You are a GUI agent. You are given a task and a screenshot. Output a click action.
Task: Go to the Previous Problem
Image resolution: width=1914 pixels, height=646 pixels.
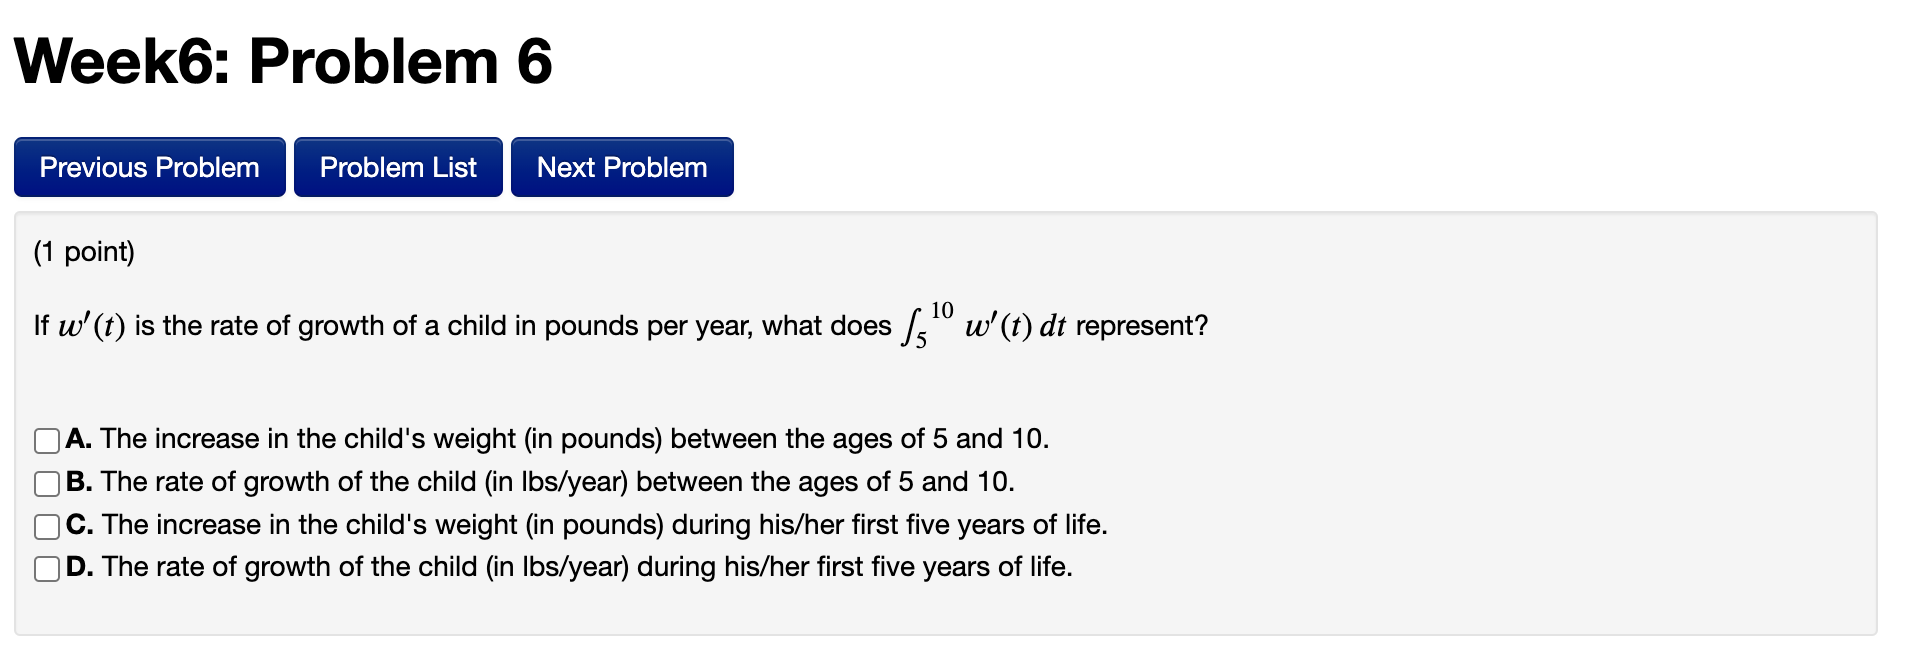click(148, 167)
